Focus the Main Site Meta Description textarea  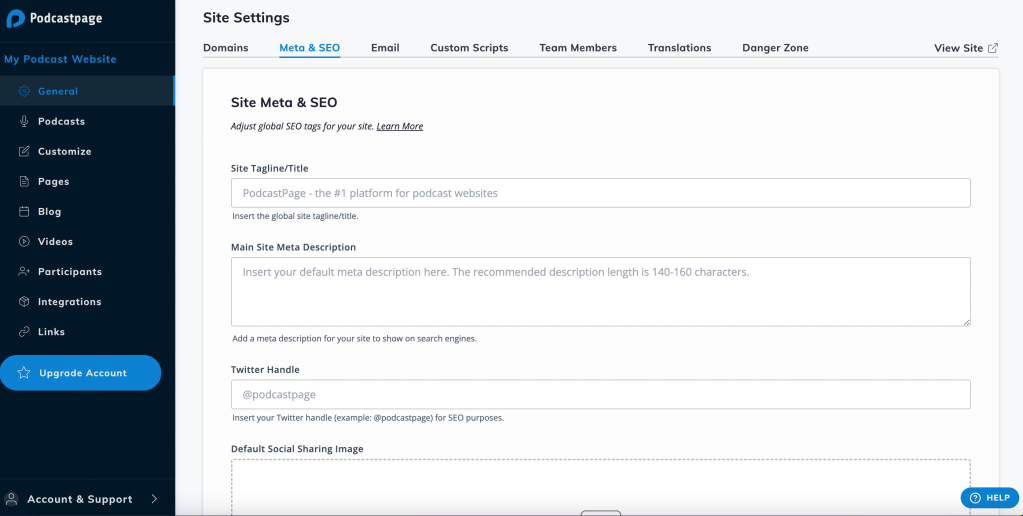click(600, 292)
